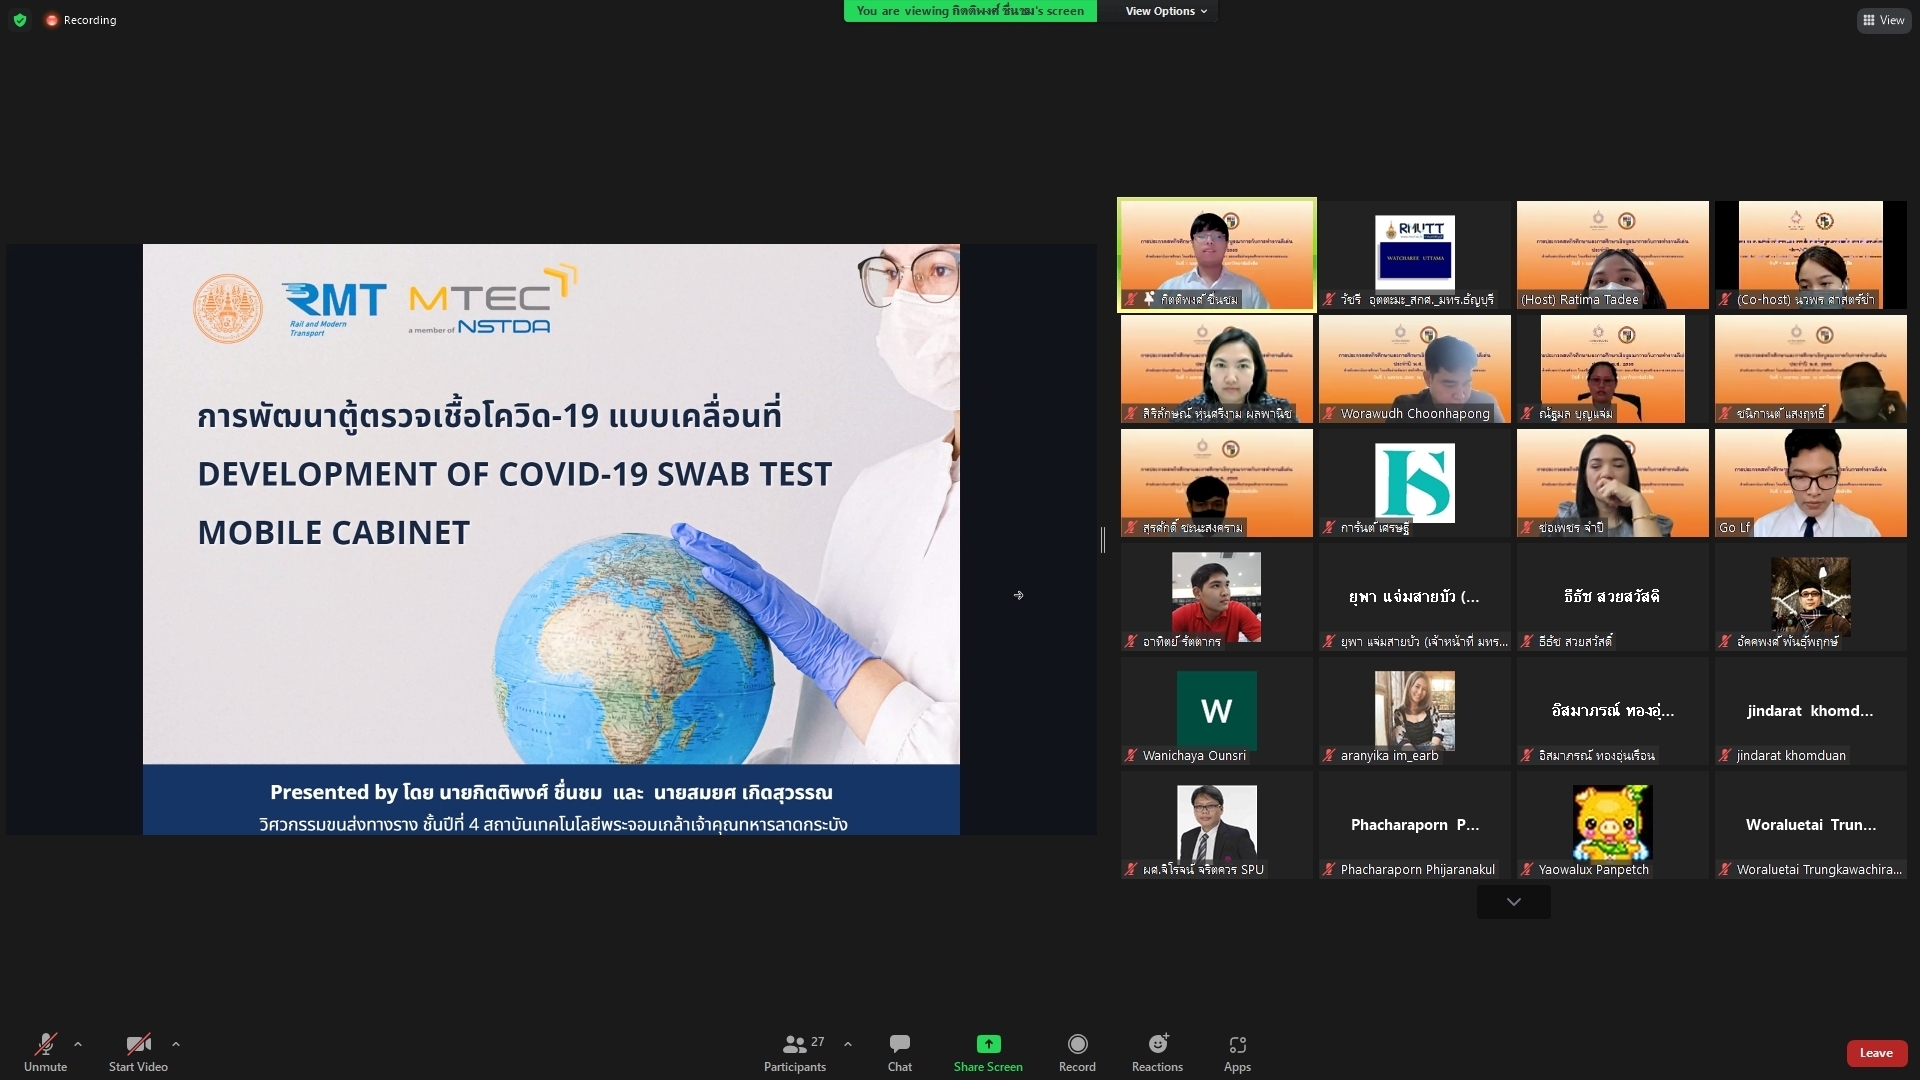The width and height of the screenshot is (1920, 1080).
Task: Click the green Share Screen icon
Action: (988, 1044)
